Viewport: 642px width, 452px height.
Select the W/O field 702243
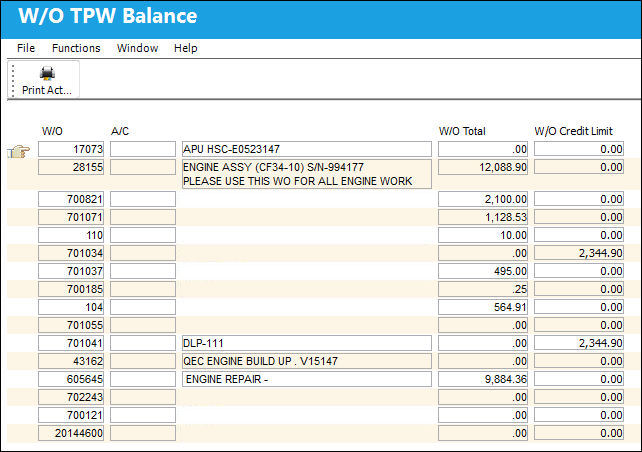pyautogui.click(x=71, y=397)
